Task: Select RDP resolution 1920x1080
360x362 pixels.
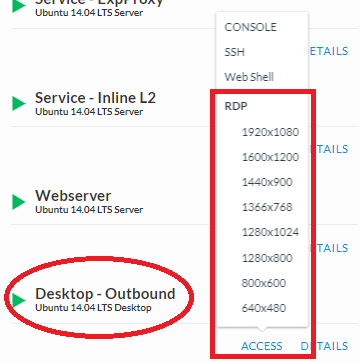Action: [x=270, y=132]
